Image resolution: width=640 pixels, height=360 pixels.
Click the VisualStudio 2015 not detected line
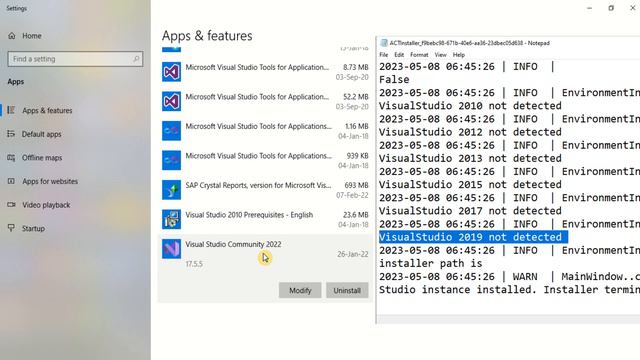[x=470, y=184]
